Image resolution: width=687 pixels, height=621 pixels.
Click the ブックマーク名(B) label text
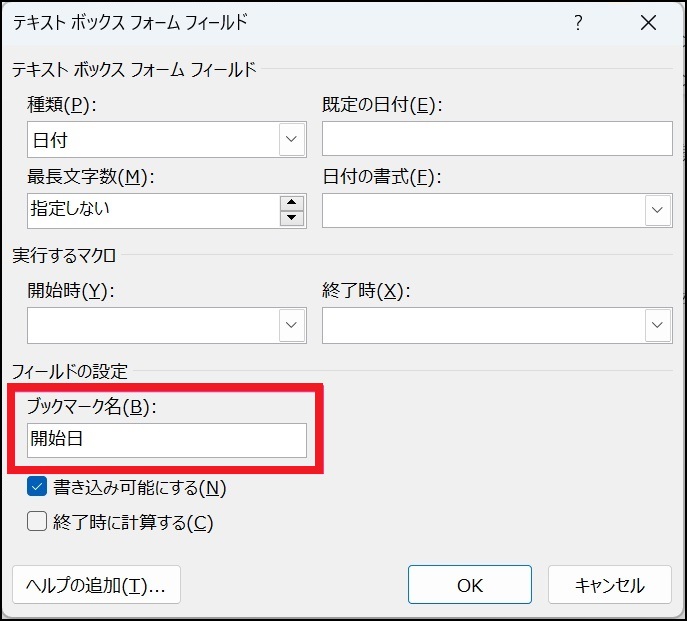click(92, 407)
